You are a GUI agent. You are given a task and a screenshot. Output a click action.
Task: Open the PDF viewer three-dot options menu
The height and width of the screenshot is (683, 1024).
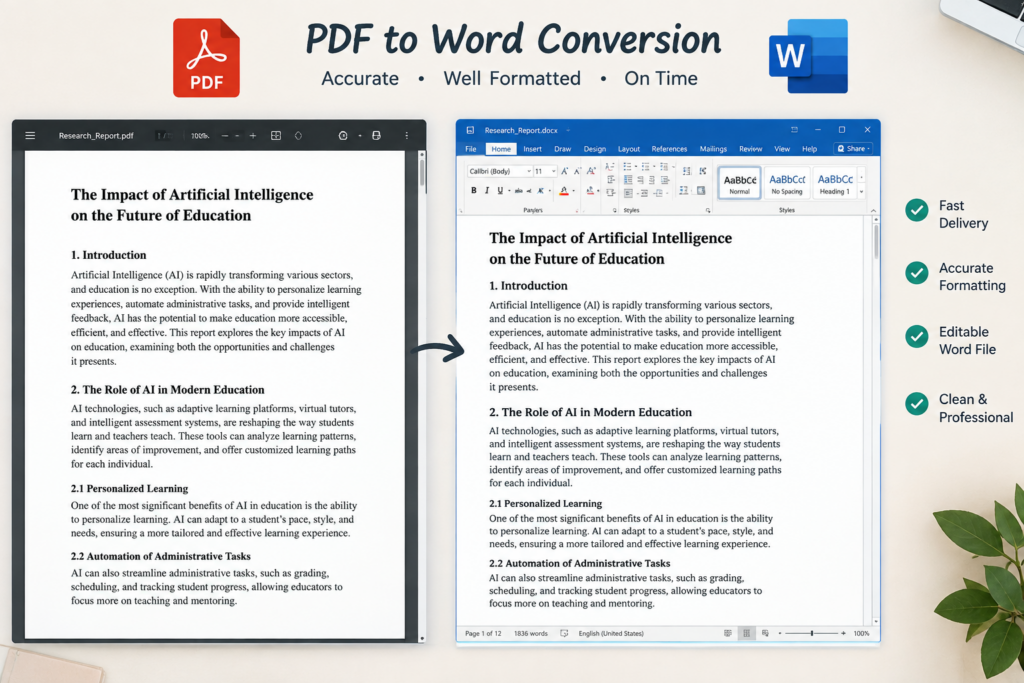pos(406,135)
